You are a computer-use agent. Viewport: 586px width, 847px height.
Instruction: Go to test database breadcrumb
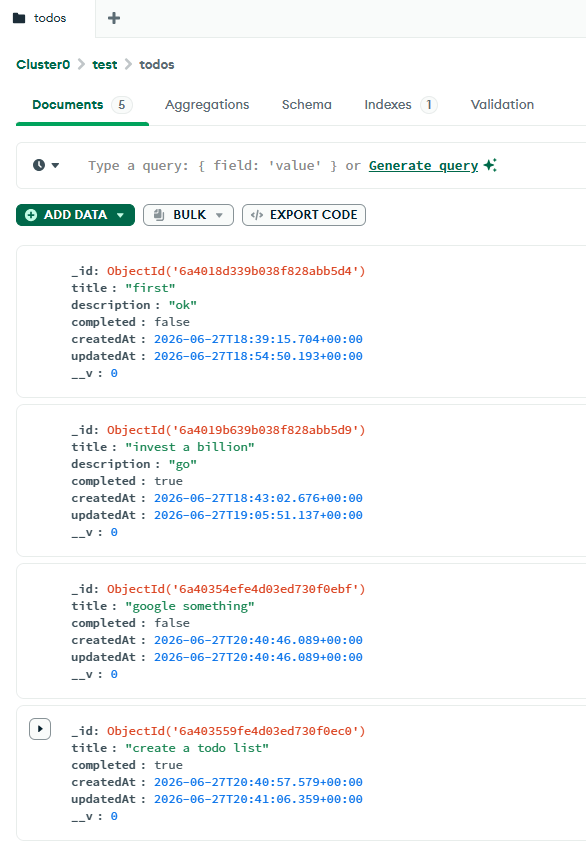tap(105, 65)
